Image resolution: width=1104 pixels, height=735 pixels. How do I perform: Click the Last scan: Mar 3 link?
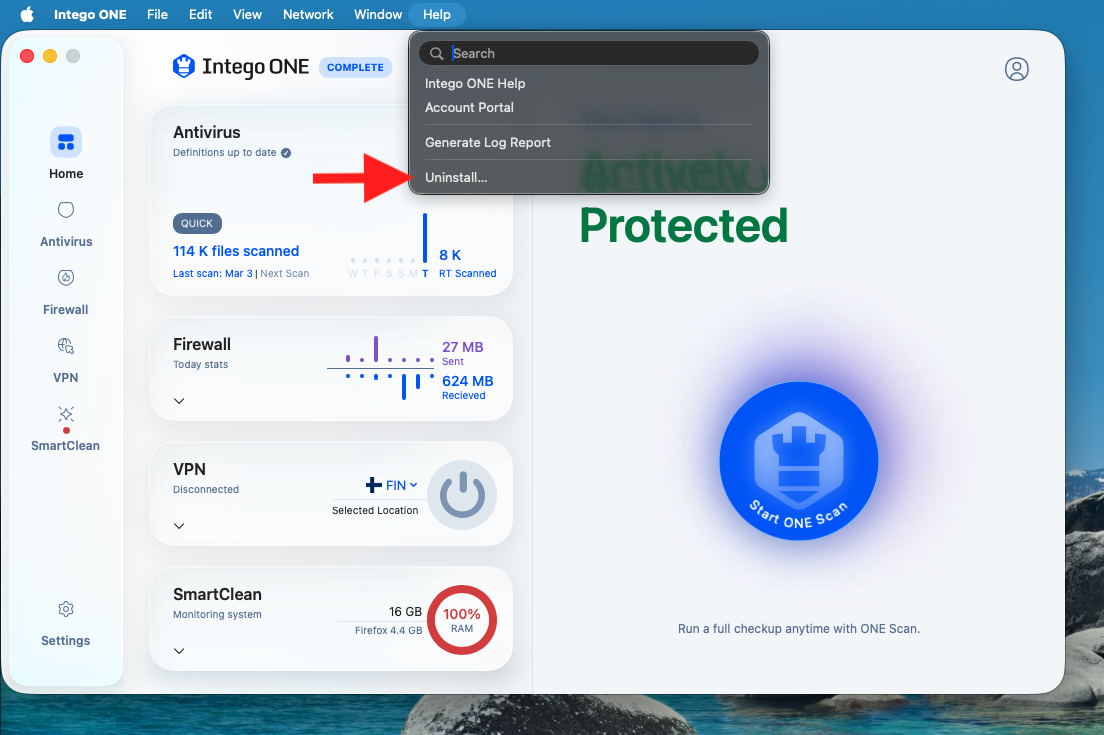coord(213,273)
